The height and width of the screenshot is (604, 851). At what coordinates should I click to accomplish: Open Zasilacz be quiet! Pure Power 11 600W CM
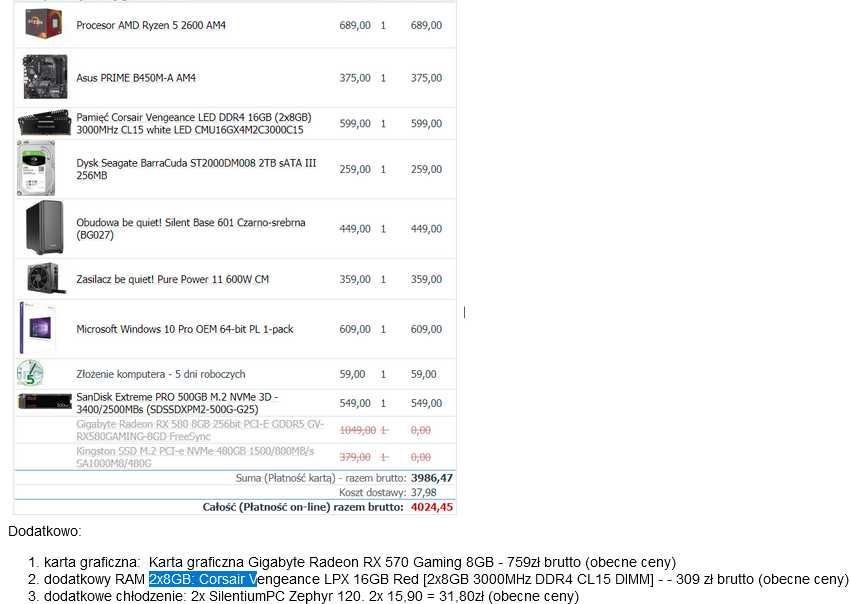pos(173,279)
